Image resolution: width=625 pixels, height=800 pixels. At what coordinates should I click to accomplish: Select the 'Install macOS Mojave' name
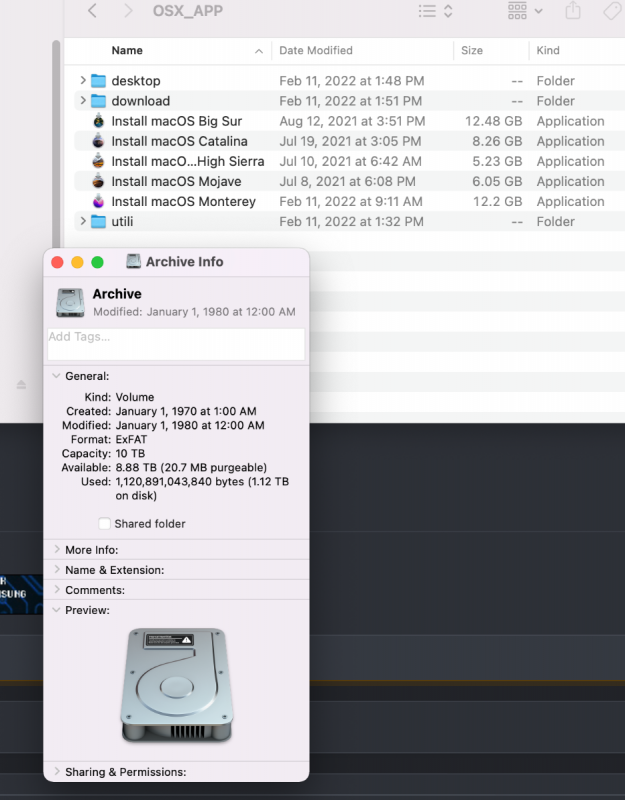(x=177, y=181)
